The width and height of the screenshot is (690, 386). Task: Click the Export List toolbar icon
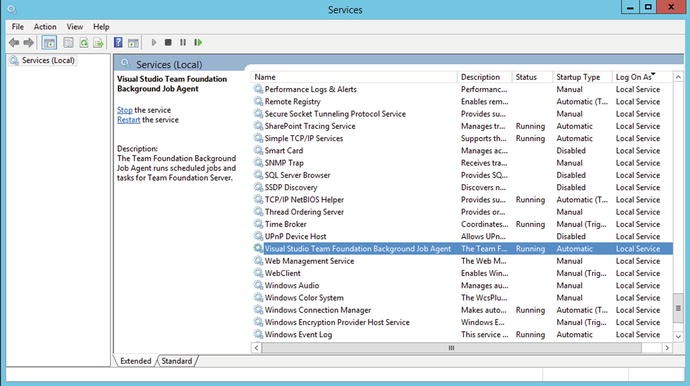99,43
